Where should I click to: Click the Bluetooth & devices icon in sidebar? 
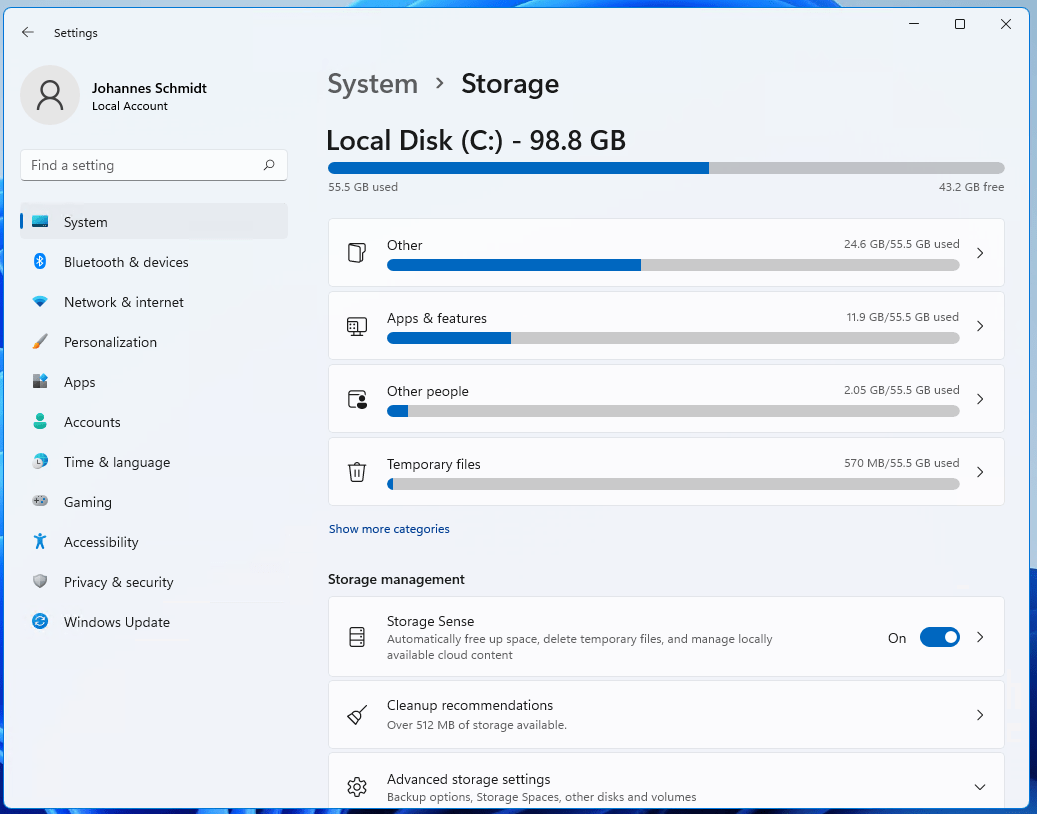(x=40, y=262)
